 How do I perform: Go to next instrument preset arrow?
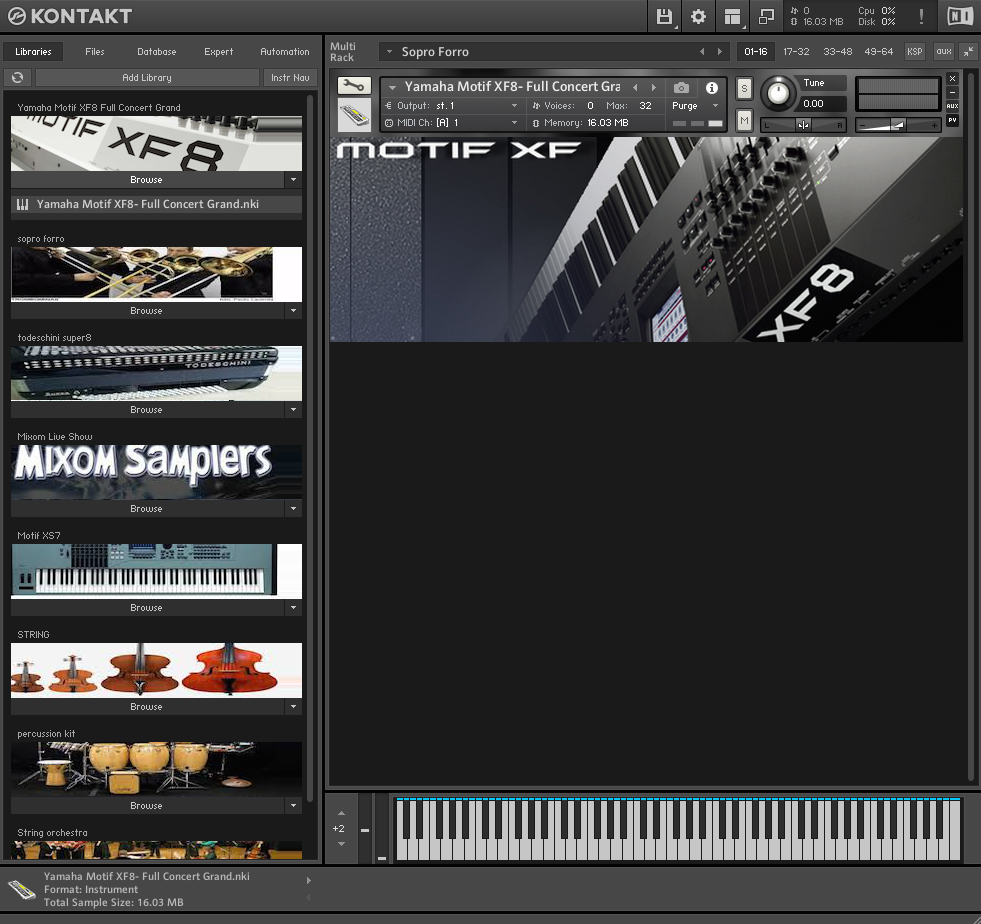click(654, 88)
